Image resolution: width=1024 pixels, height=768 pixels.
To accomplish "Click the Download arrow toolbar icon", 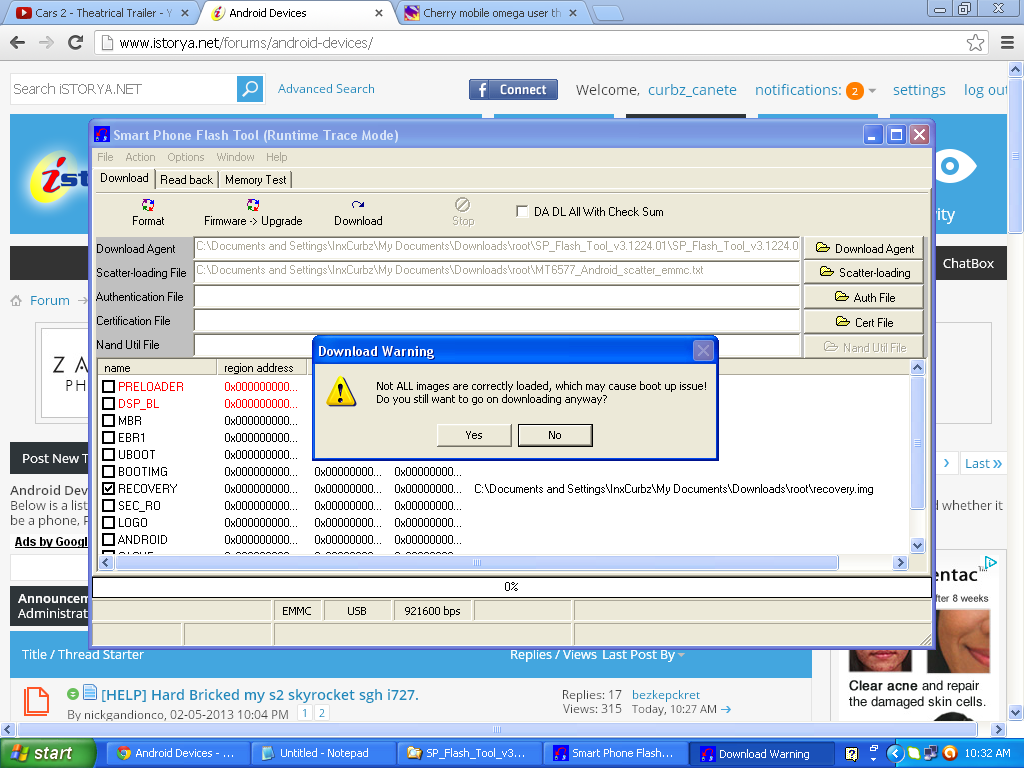I will [358, 205].
